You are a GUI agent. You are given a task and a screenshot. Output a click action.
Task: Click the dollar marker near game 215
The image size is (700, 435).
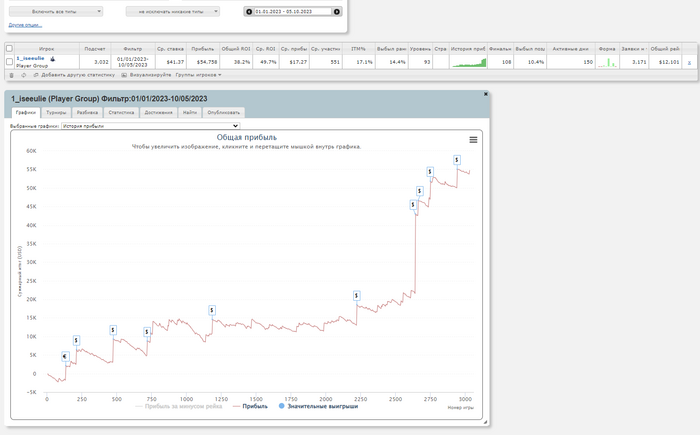76,340
